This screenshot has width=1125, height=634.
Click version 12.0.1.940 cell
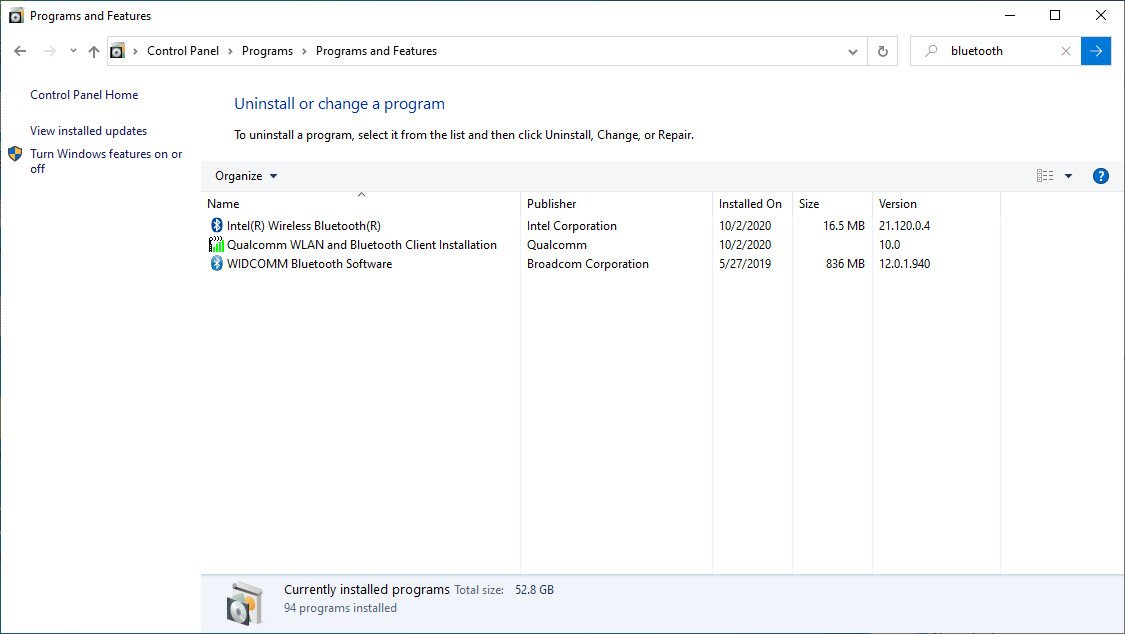(x=904, y=264)
